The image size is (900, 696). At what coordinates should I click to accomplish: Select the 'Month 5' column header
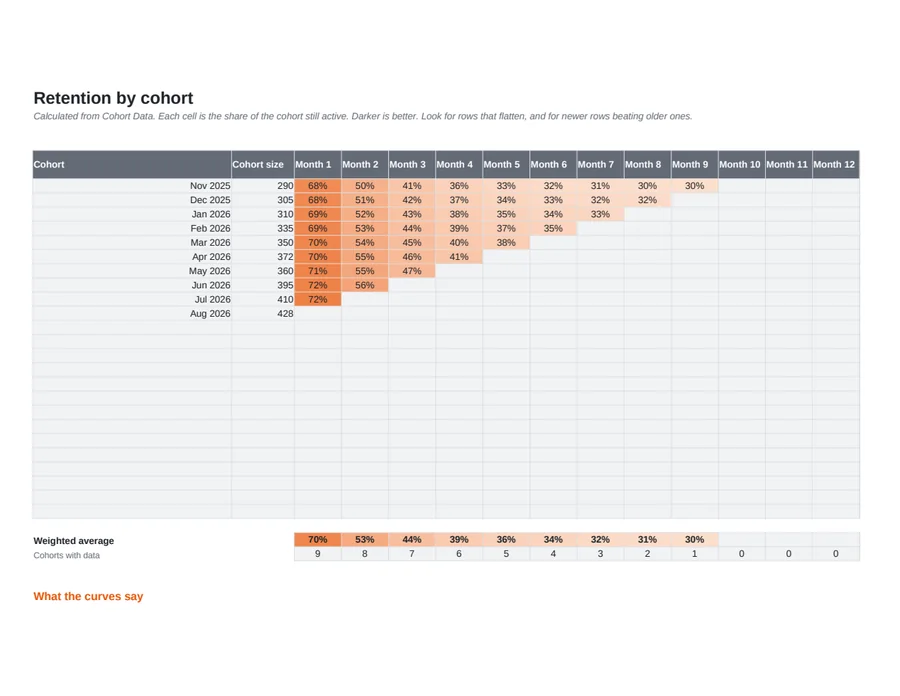coord(506,165)
